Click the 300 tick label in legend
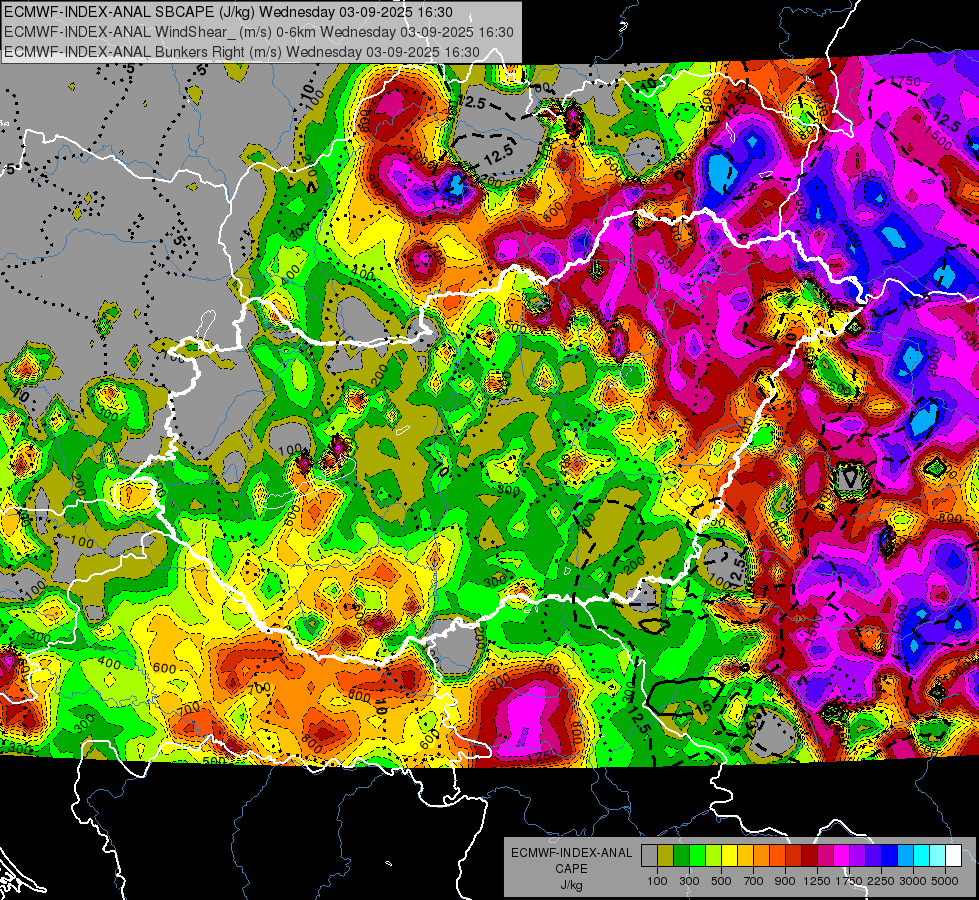Viewport: 979px width, 900px height. click(x=689, y=881)
